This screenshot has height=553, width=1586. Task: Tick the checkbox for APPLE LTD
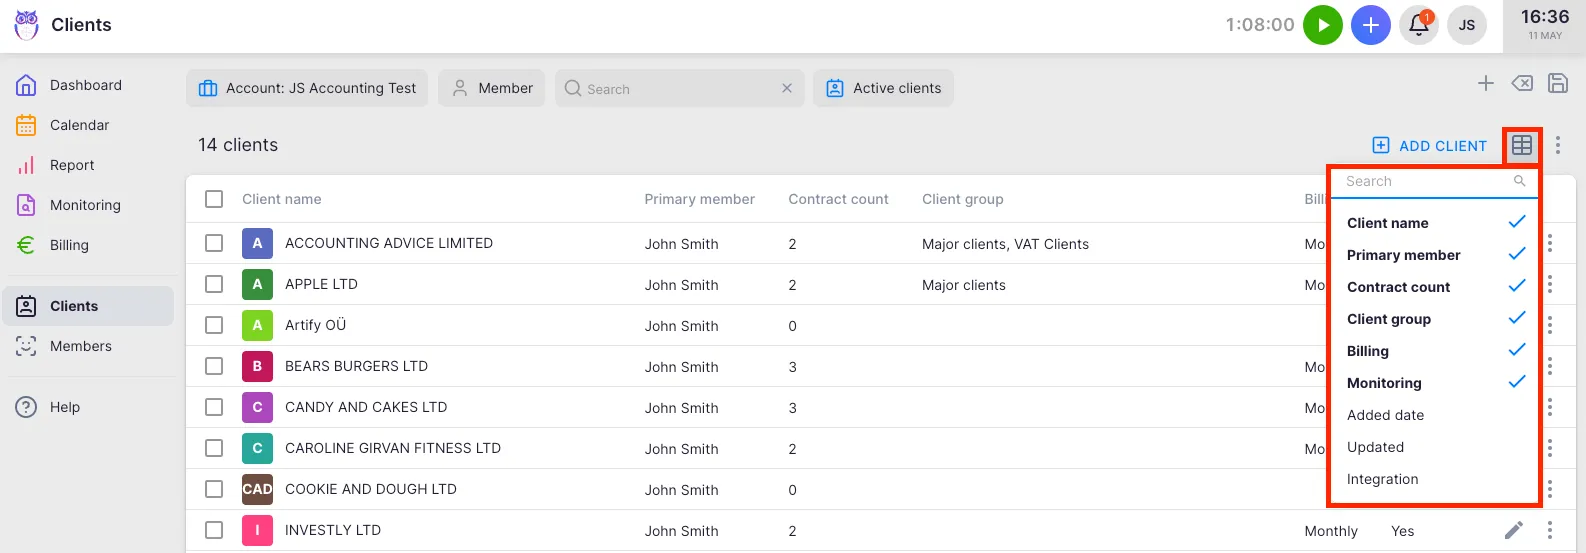[x=214, y=284]
